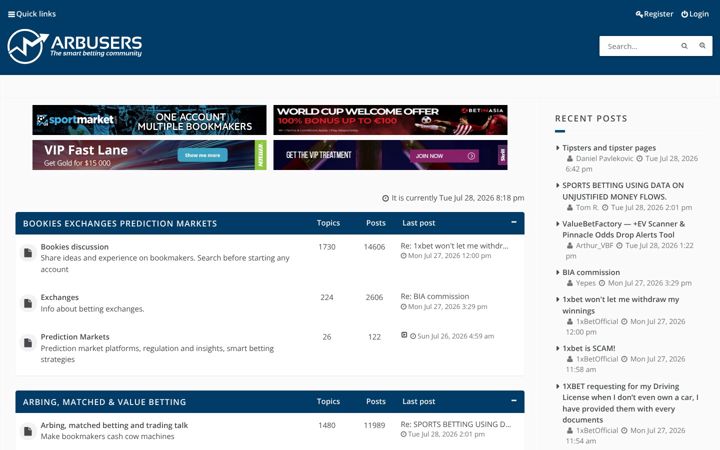This screenshot has width=720, height=450.
Task: Open recent post Sports Betting Using Data
Action: coord(623,191)
